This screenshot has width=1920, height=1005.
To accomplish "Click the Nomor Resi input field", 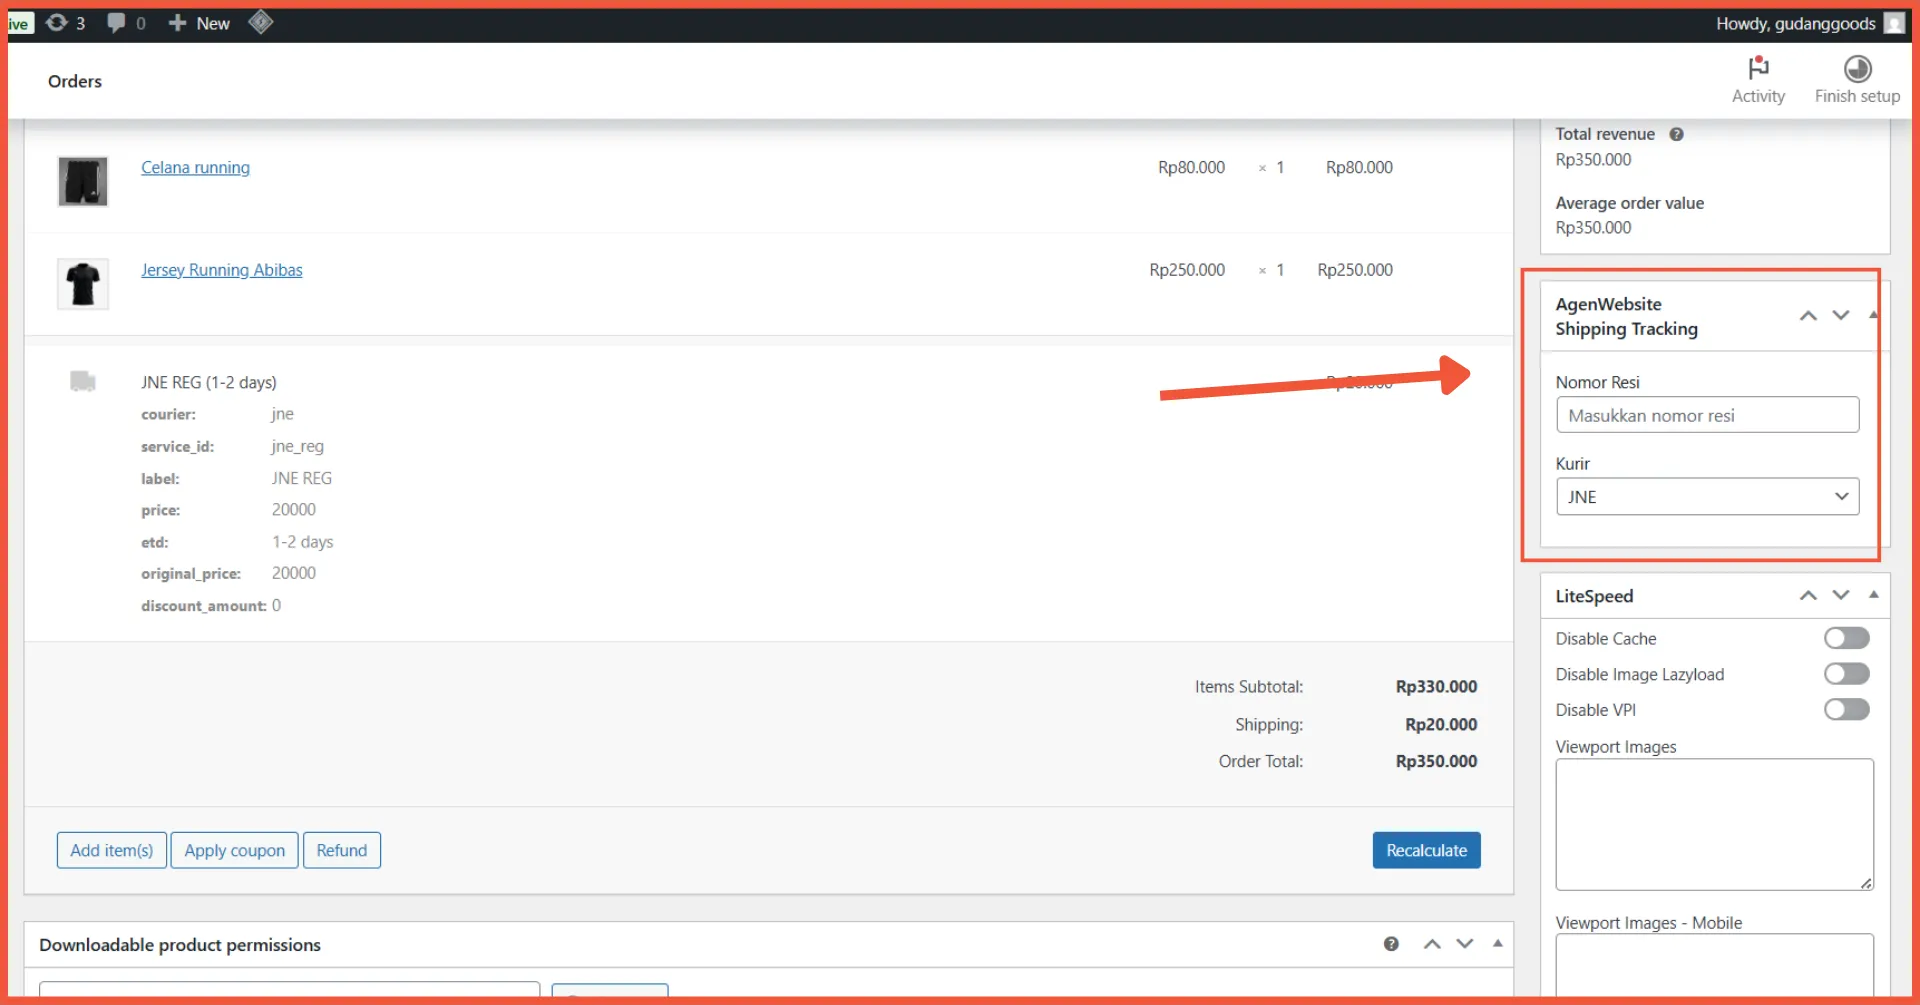I will [1707, 415].
